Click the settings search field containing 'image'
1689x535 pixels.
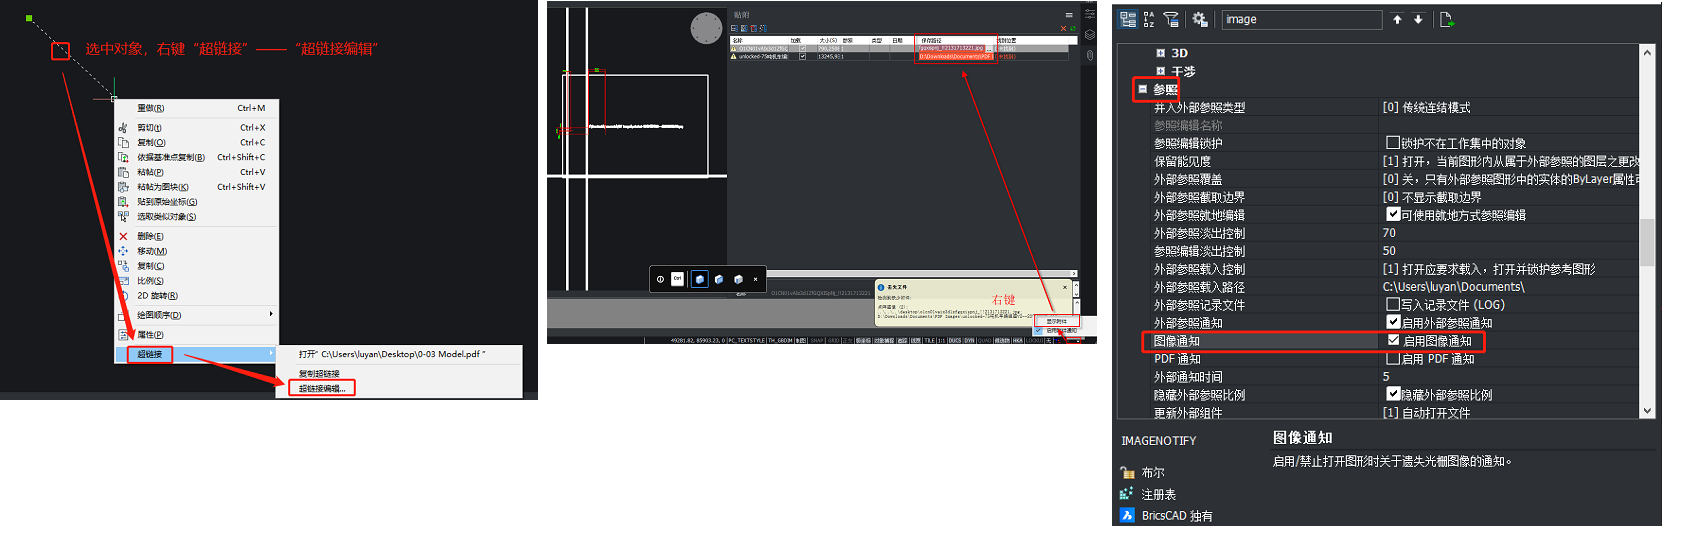pos(1300,19)
